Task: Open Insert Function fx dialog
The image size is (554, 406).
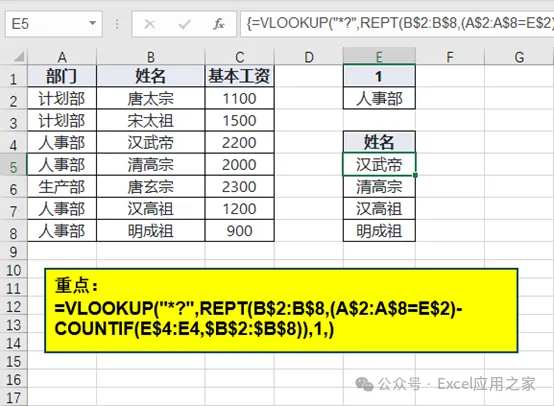Action: click(x=219, y=24)
